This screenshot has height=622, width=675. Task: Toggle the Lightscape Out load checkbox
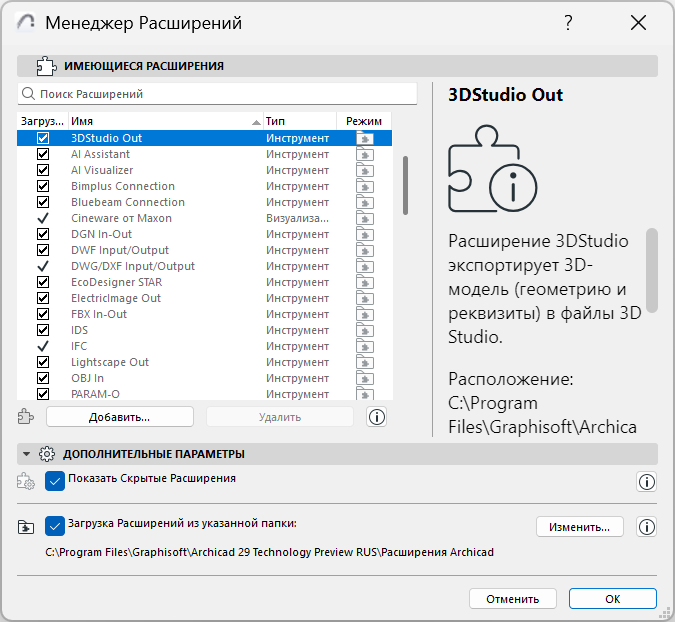pyautogui.click(x=43, y=362)
